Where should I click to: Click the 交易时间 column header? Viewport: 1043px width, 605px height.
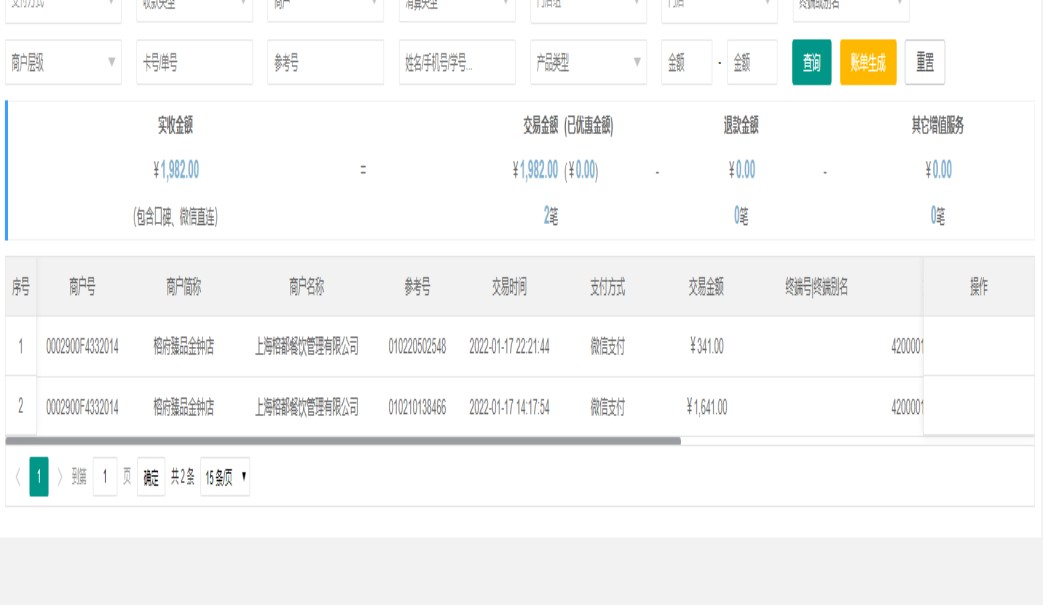coord(509,288)
